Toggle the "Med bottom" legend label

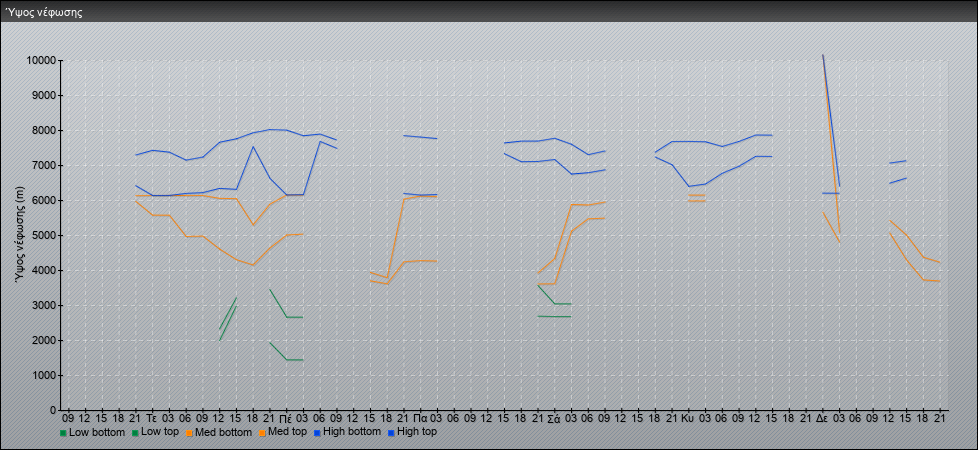(223, 432)
